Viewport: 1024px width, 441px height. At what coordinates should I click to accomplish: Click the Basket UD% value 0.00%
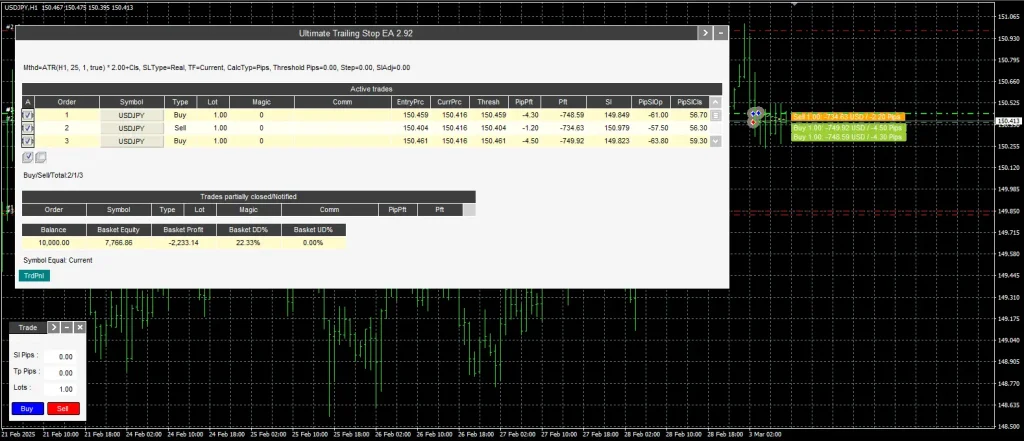pyautogui.click(x=313, y=242)
